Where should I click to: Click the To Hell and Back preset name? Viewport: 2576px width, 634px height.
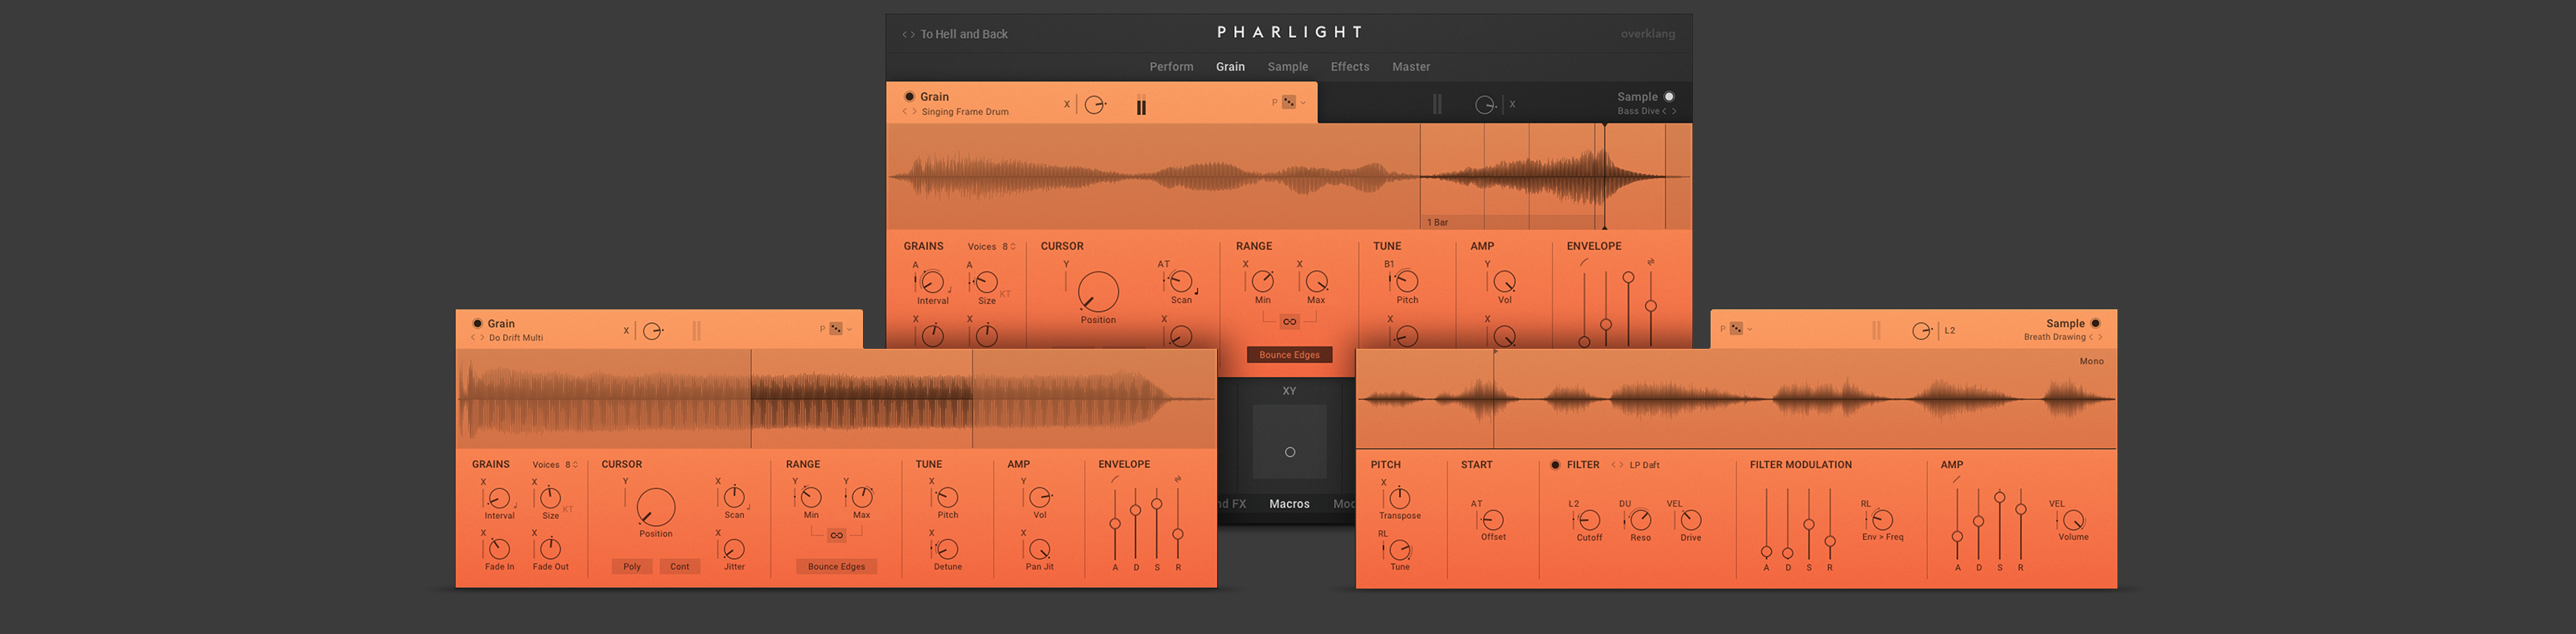point(964,35)
